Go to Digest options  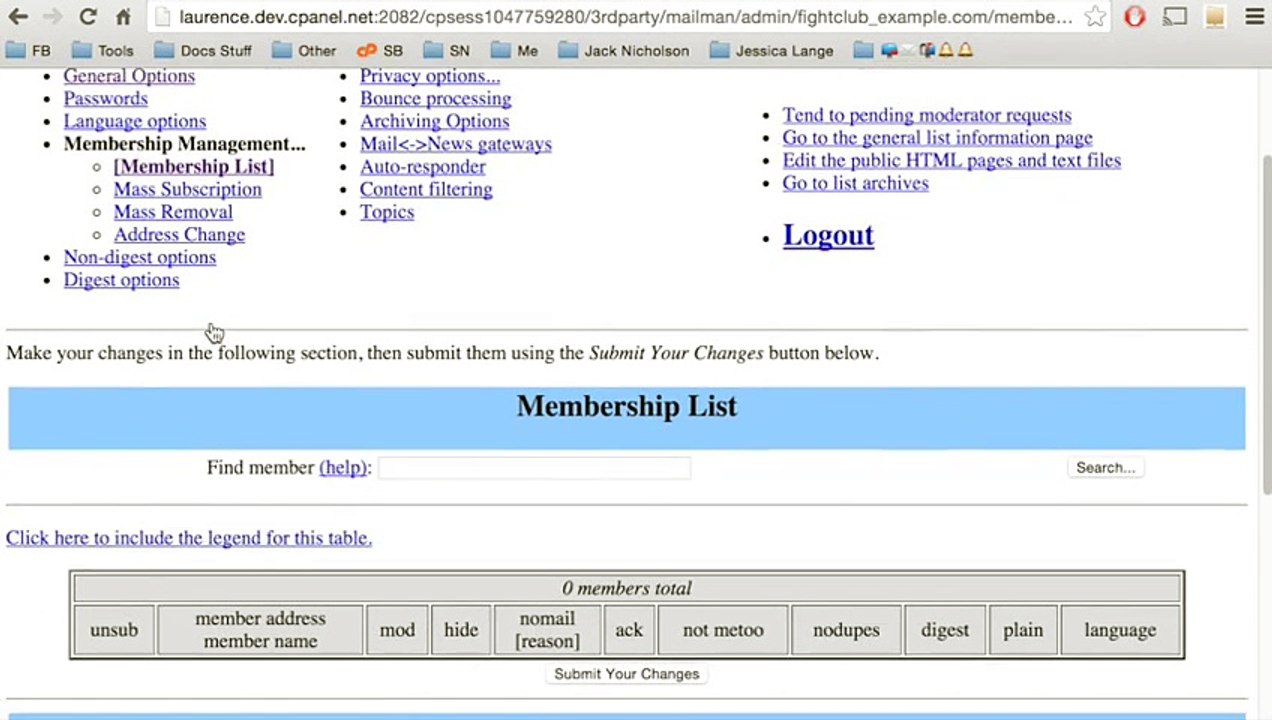click(x=121, y=280)
